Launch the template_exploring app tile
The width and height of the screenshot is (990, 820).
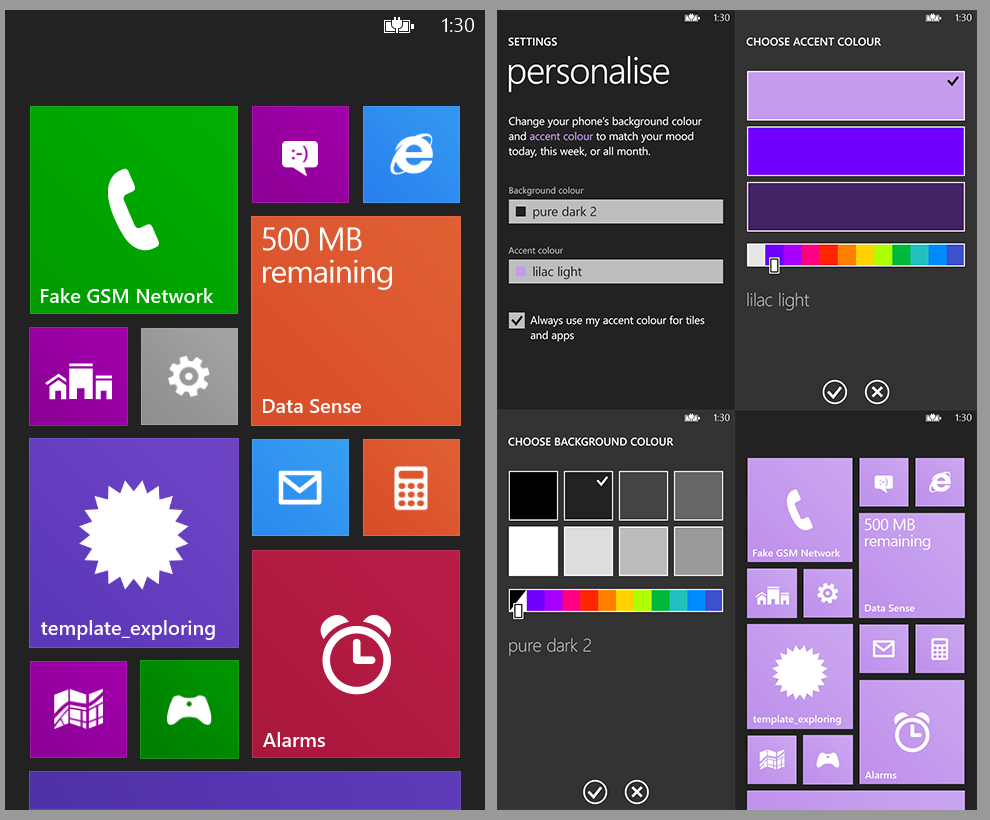pos(133,542)
